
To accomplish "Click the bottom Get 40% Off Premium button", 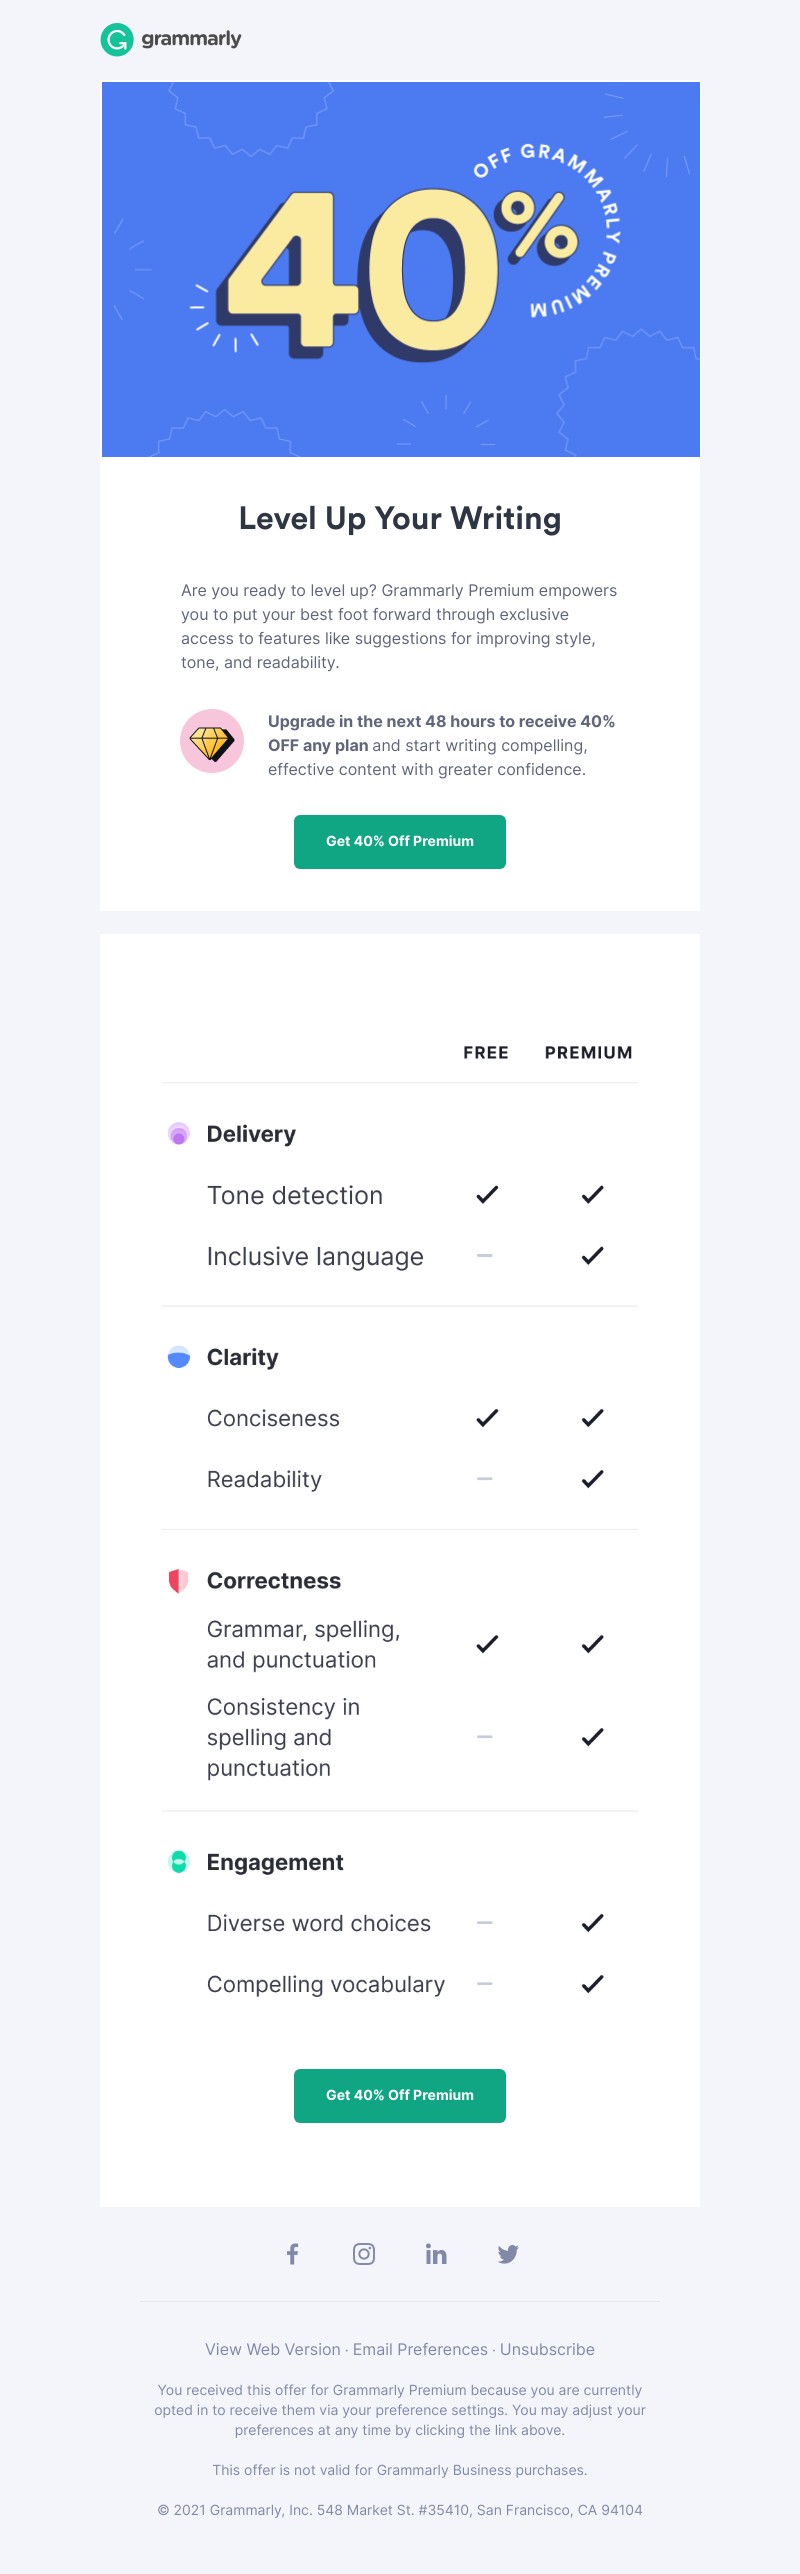I will (x=400, y=2096).
